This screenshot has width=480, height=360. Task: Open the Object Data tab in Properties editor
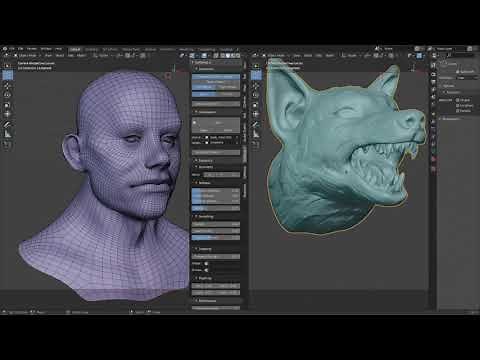[x=433, y=151]
